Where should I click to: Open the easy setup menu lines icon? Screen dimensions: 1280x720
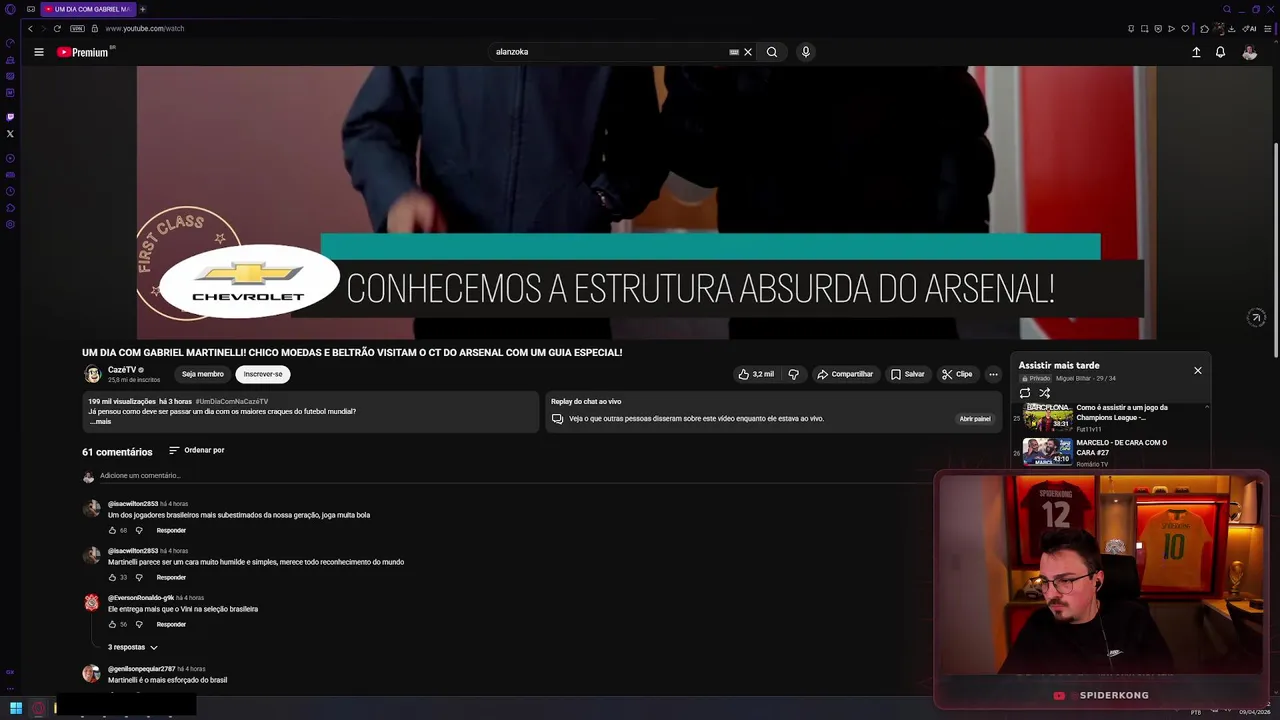pyautogui.click(x=1269, y=28)
